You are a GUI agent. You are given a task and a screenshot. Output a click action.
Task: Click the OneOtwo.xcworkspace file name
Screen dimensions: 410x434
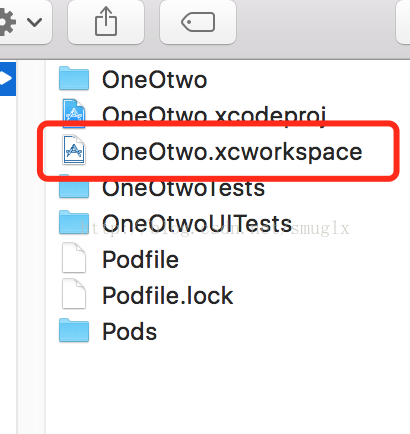coord(232,152)
